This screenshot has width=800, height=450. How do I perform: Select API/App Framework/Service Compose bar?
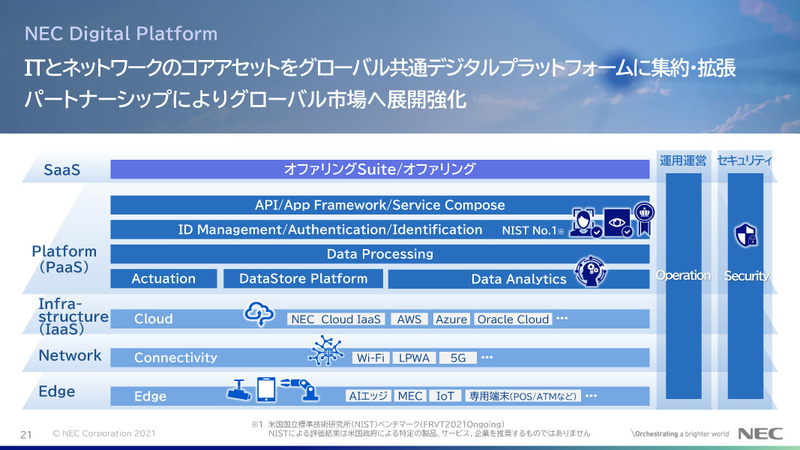pos(380,205)
